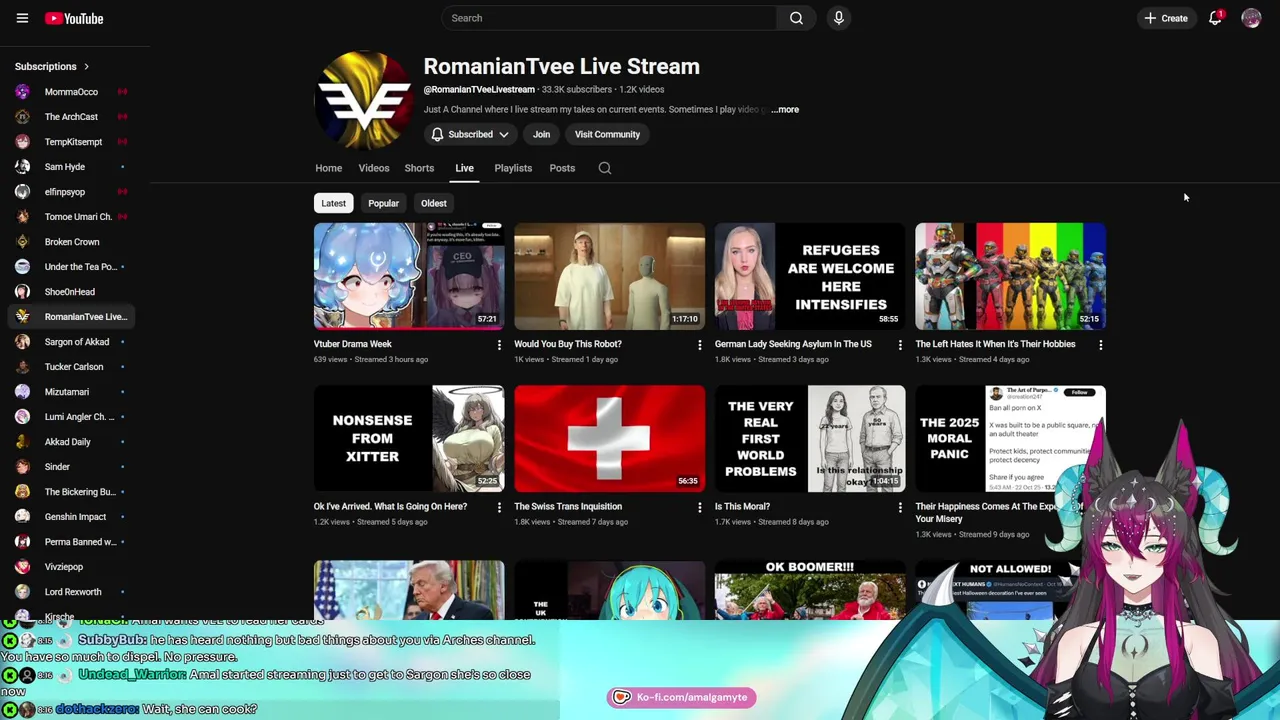Filter live streams by Popular
Screen dimensions: 1280x720
tap(383, 203)
